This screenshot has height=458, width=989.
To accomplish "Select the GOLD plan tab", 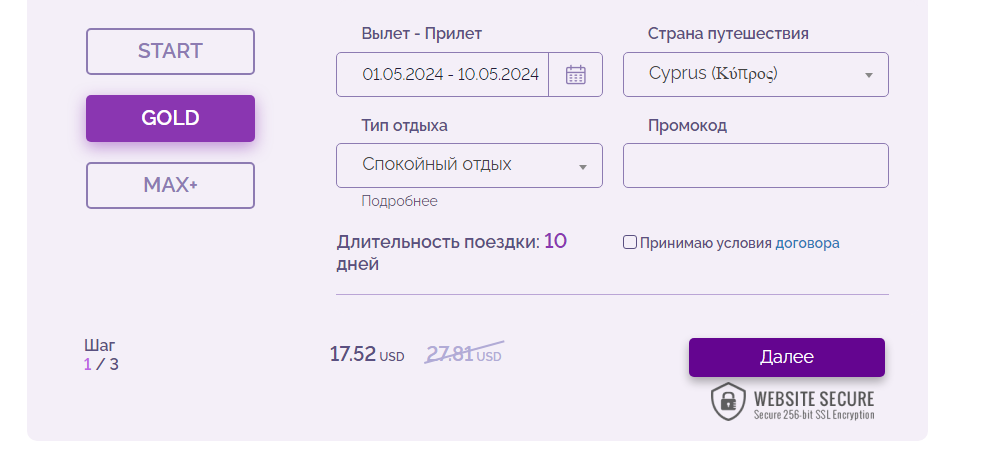I will click(x=170, y=118).
